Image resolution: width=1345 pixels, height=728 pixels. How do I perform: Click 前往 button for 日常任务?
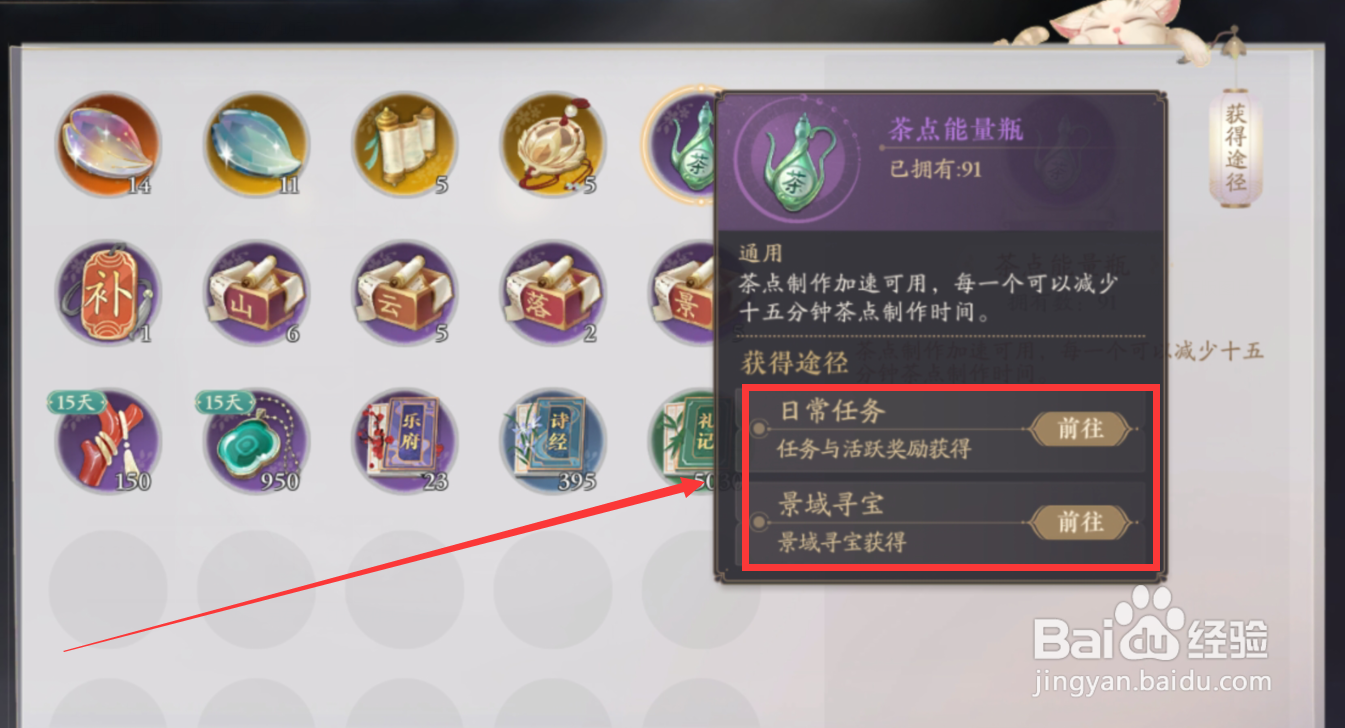click(1081, 429)
